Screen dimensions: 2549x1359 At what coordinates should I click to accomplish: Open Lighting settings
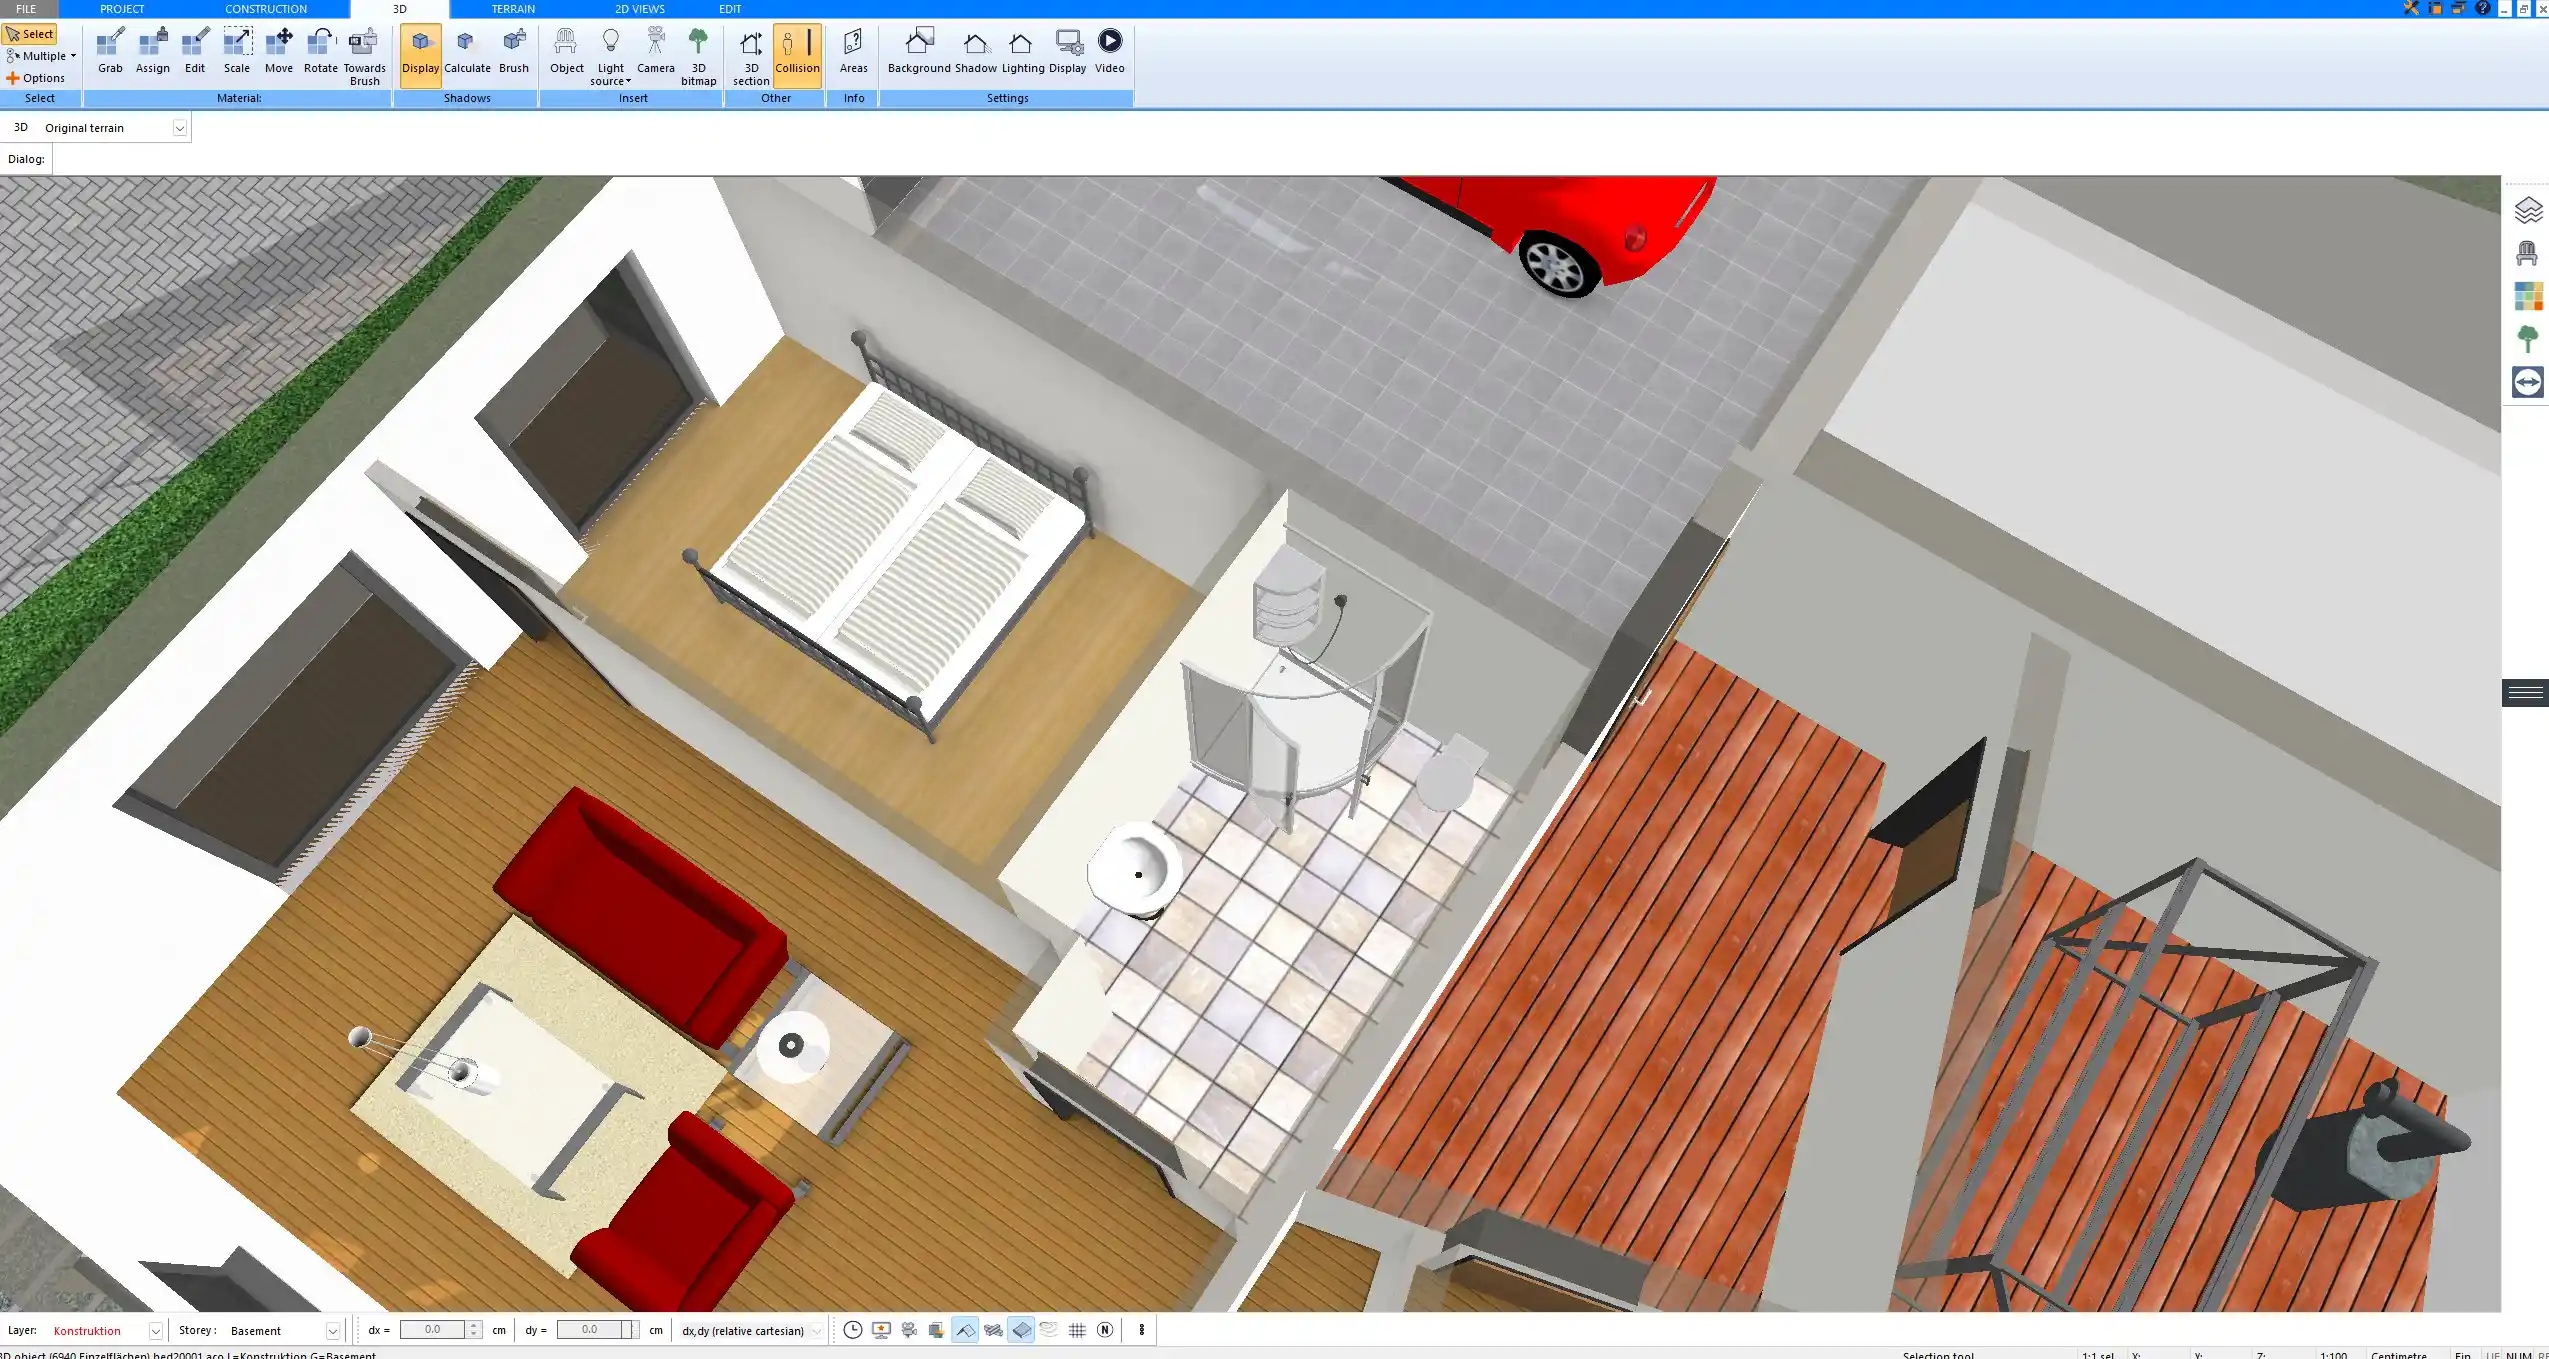[x=1023, y=52]
